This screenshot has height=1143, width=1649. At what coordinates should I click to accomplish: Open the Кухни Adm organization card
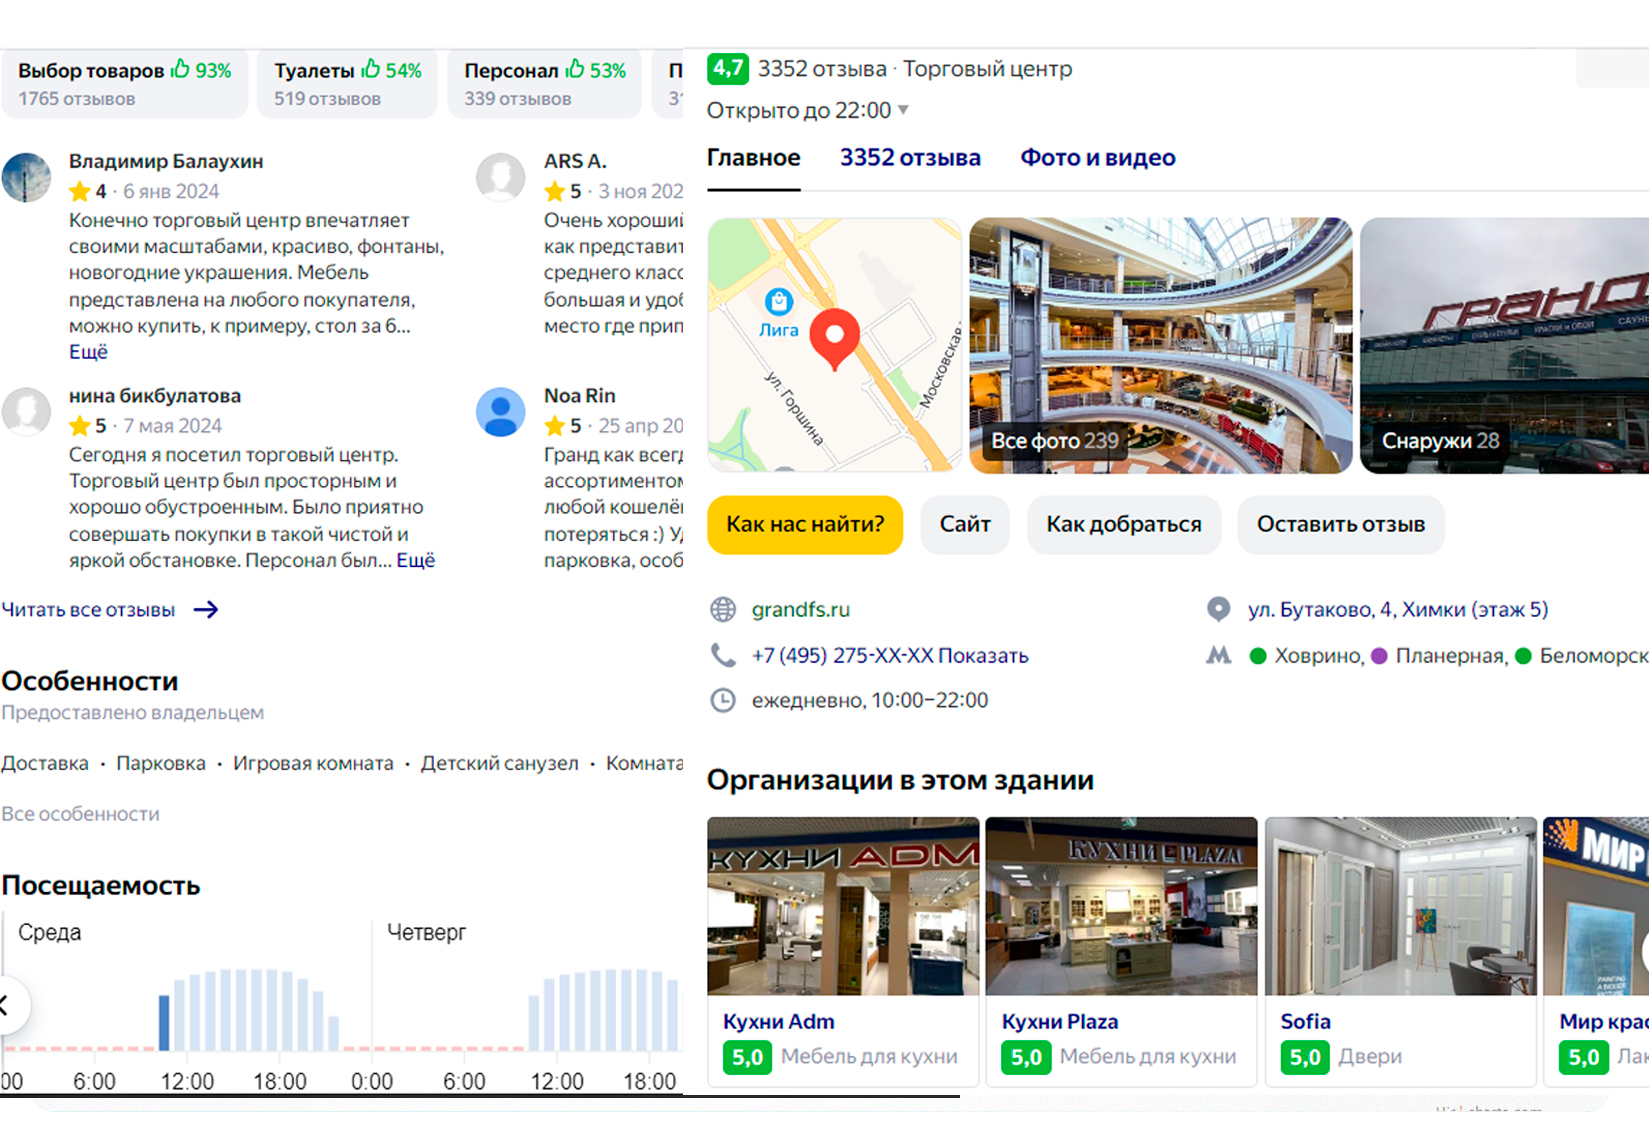(x=843, y=951)
